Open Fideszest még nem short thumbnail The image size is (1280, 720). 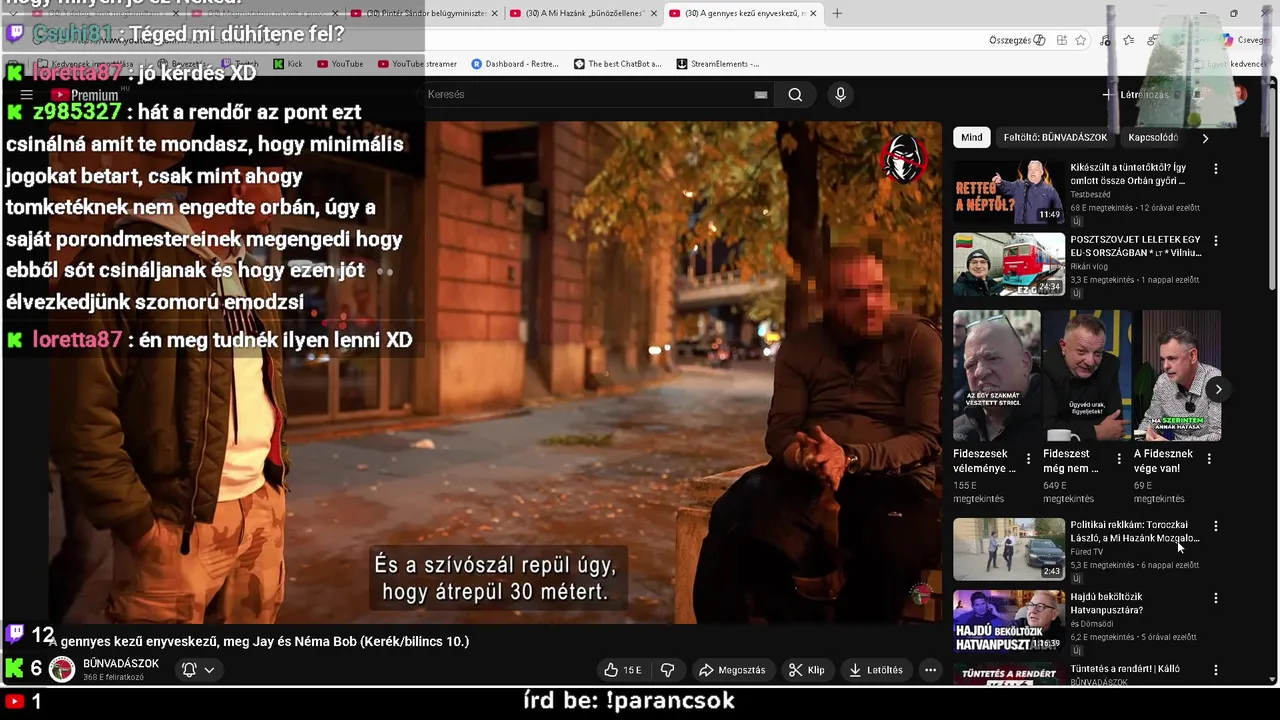(1087, 376)
